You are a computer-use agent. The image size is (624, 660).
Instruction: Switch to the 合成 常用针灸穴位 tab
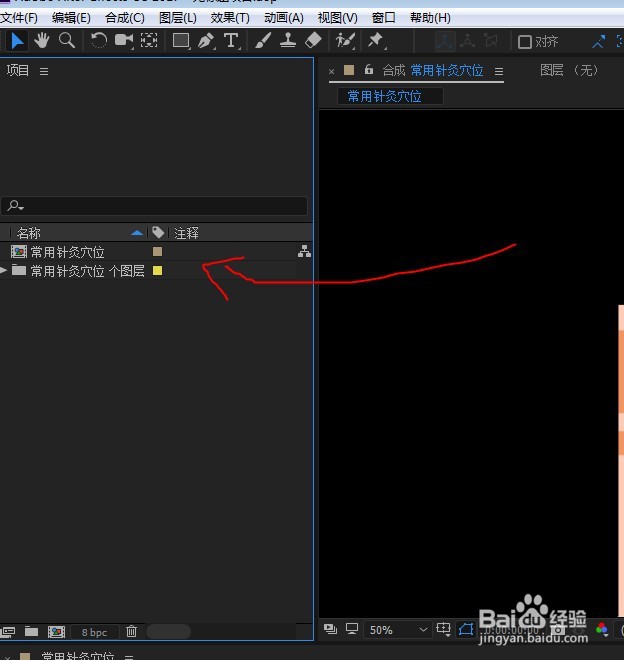click(433, 70)
